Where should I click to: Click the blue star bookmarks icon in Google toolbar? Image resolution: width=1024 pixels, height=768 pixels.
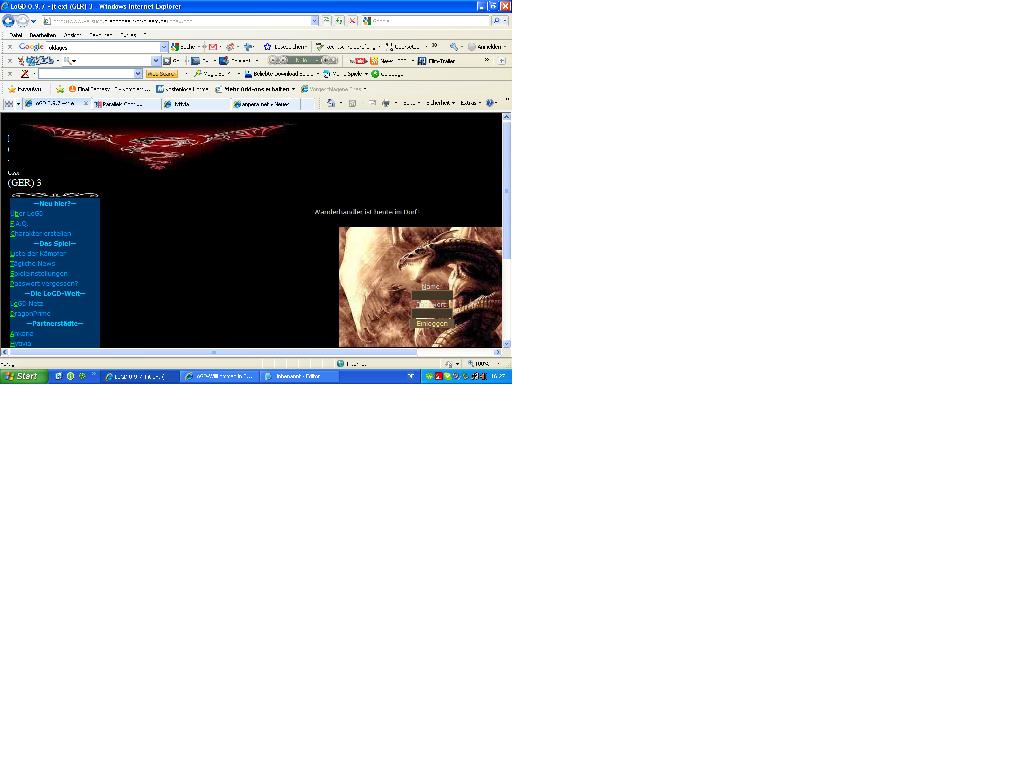point(267,47)
